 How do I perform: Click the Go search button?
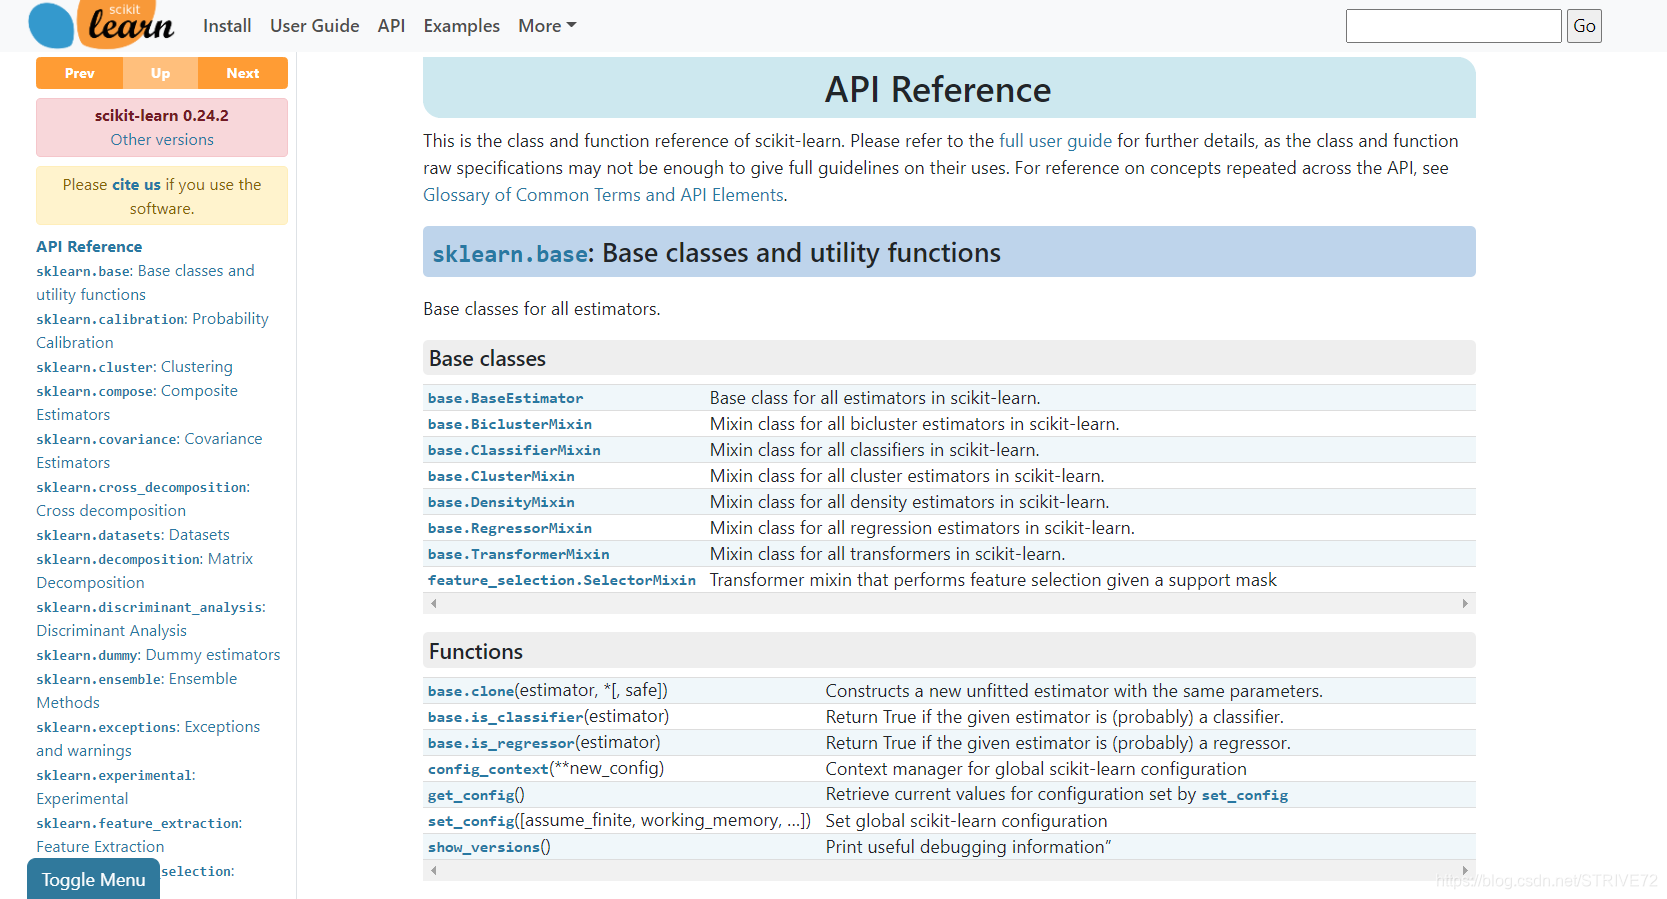tap(1584, 26)
